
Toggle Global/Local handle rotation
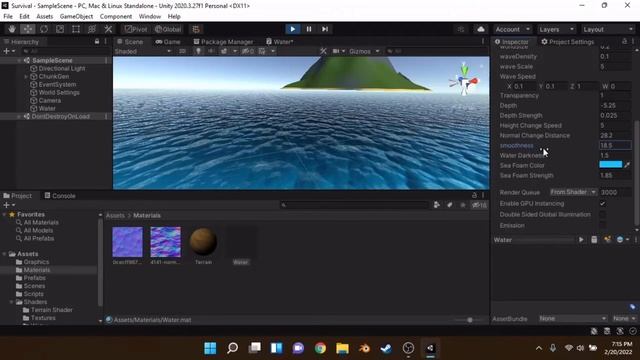coord(168,29)
